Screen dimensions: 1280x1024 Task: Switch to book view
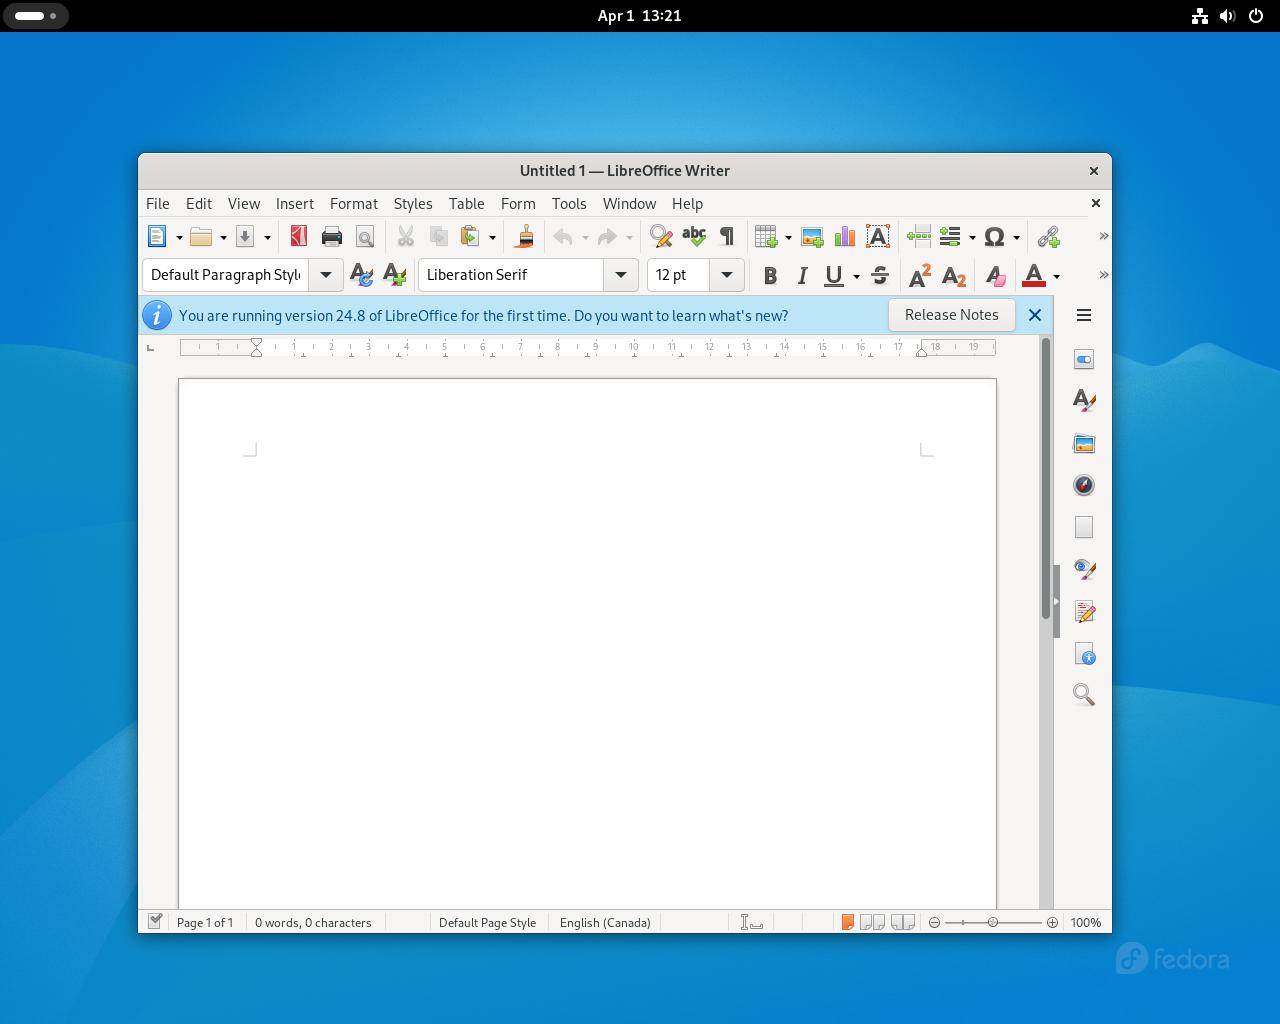(x=903, y=922)
